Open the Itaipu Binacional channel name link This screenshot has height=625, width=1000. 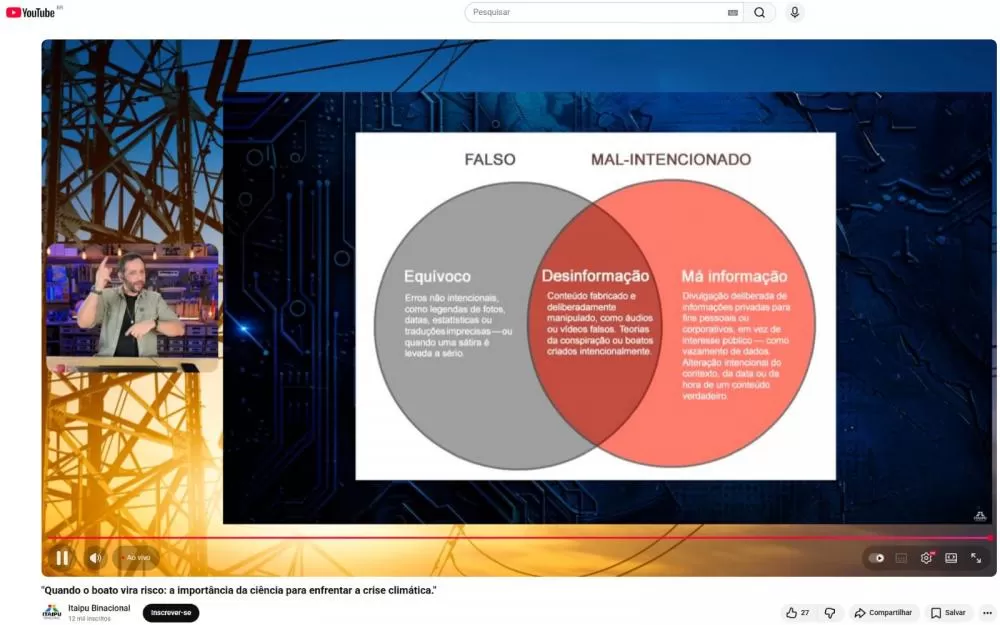[99, 608]
